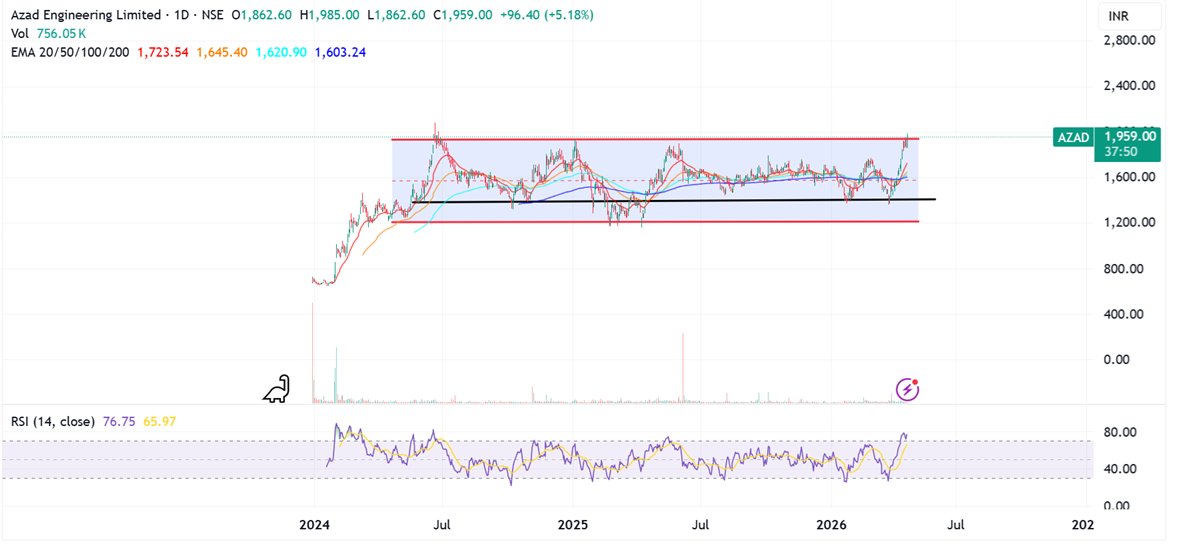The image size is (1180, 551).
Task: Click the purple lightning bolt event icon
Action: point(907,390)
